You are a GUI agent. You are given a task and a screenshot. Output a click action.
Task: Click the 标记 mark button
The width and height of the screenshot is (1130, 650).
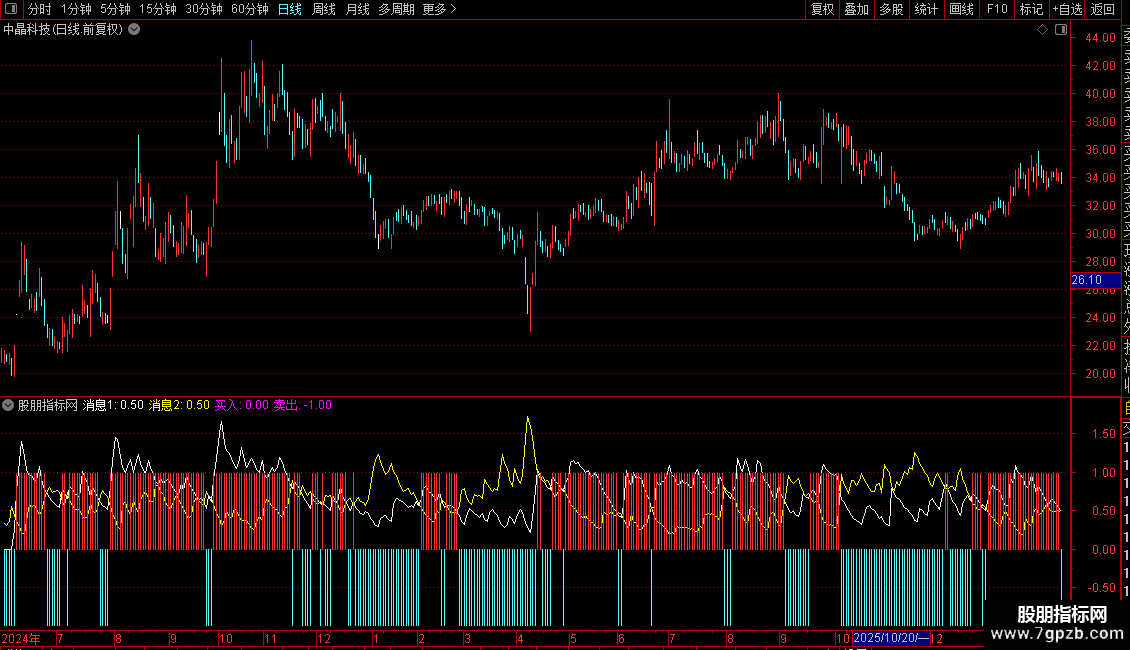(x=1031, y=9)
